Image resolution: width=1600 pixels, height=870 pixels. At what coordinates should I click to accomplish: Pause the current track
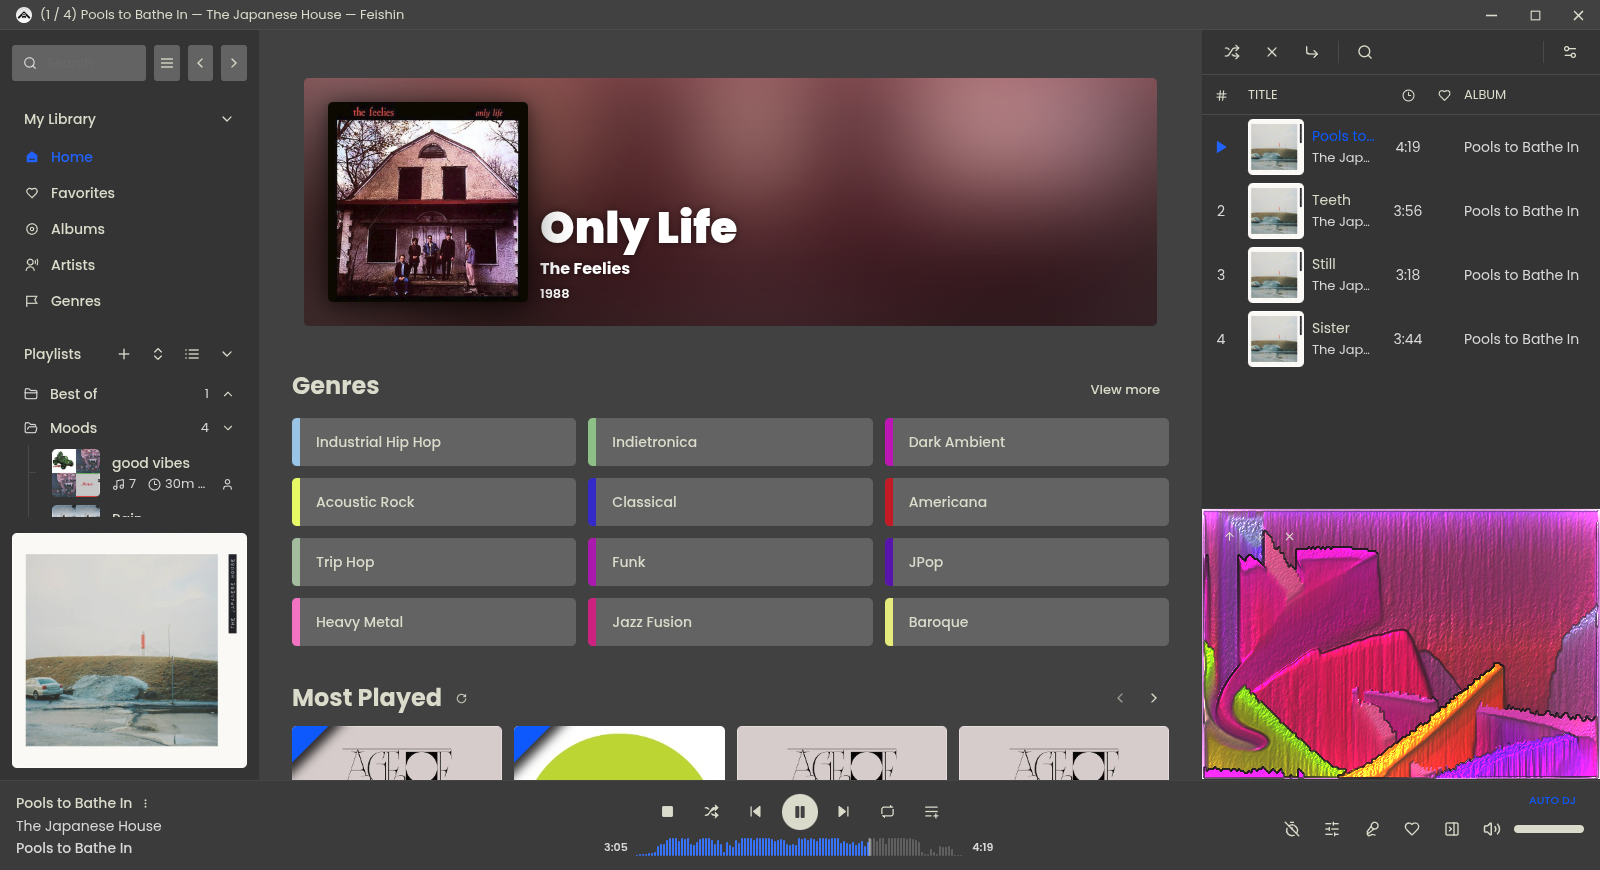[x=799, y=812]
